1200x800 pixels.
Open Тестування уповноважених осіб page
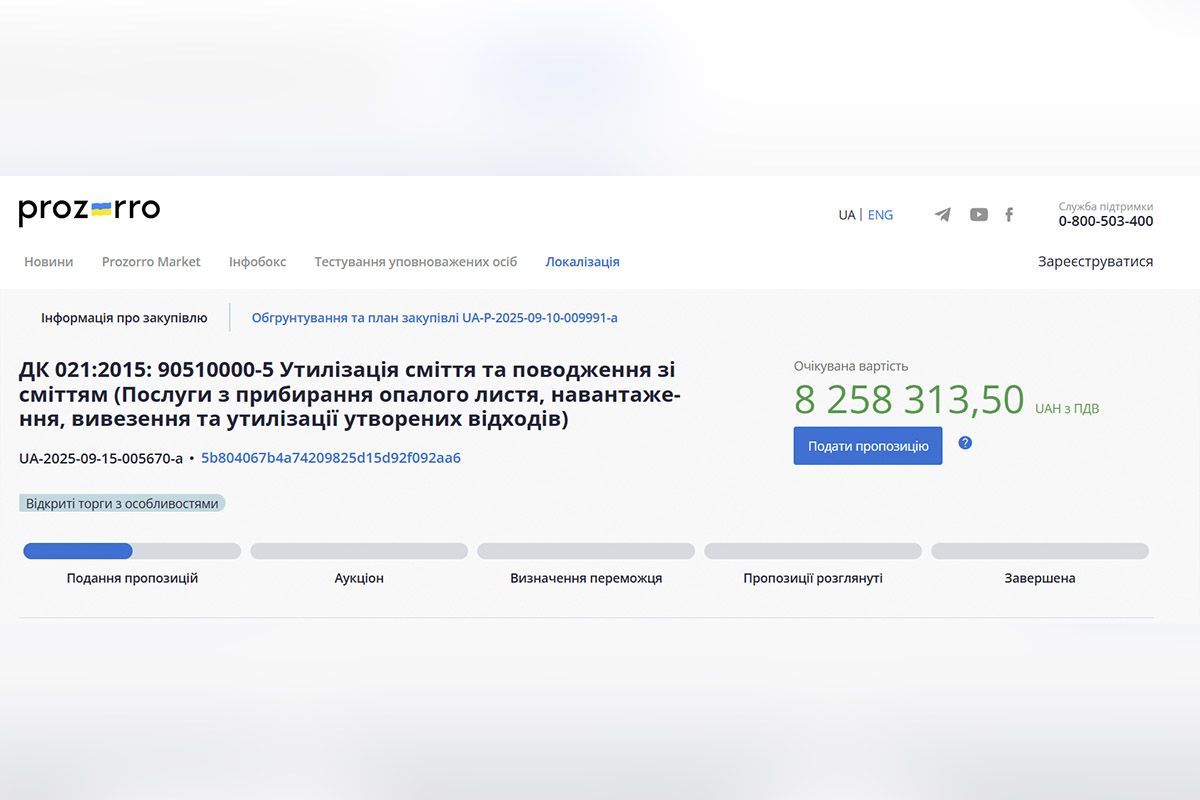click(416, 261)
